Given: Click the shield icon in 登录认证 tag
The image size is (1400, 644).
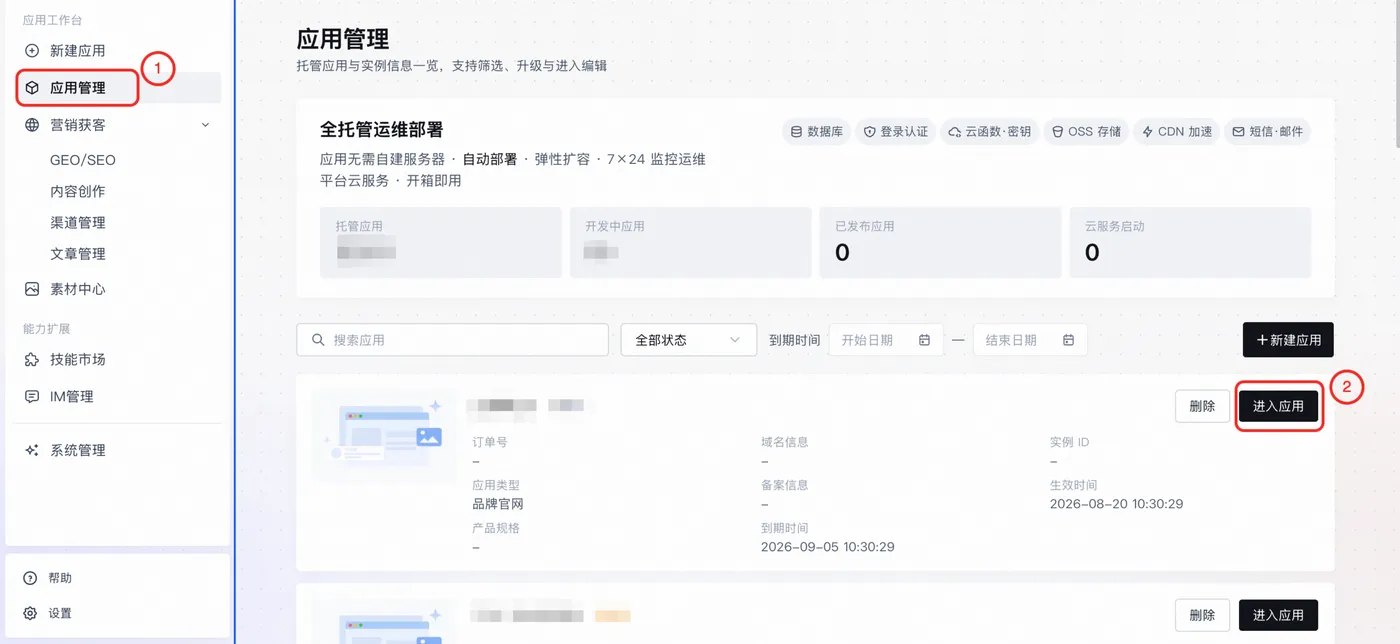Looking at the screenshot, I should pos(870,132).
